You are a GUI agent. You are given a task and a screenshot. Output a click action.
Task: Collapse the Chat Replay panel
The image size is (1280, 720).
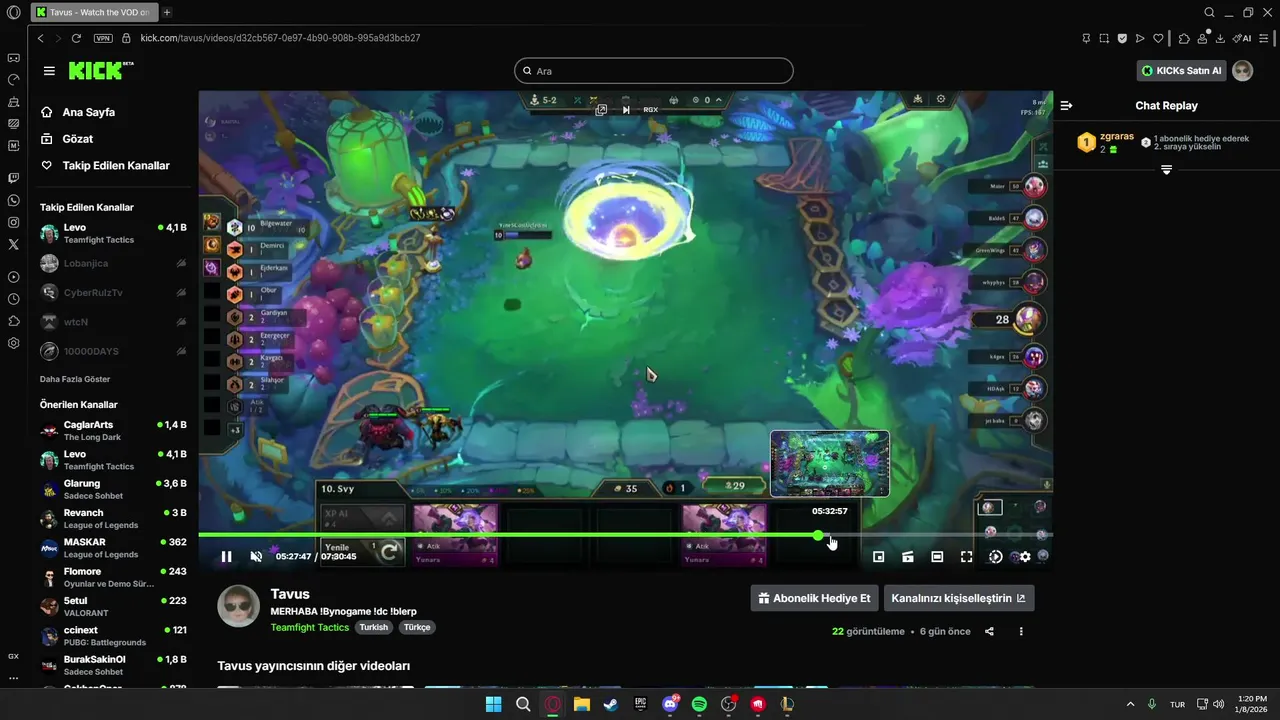1066,105
